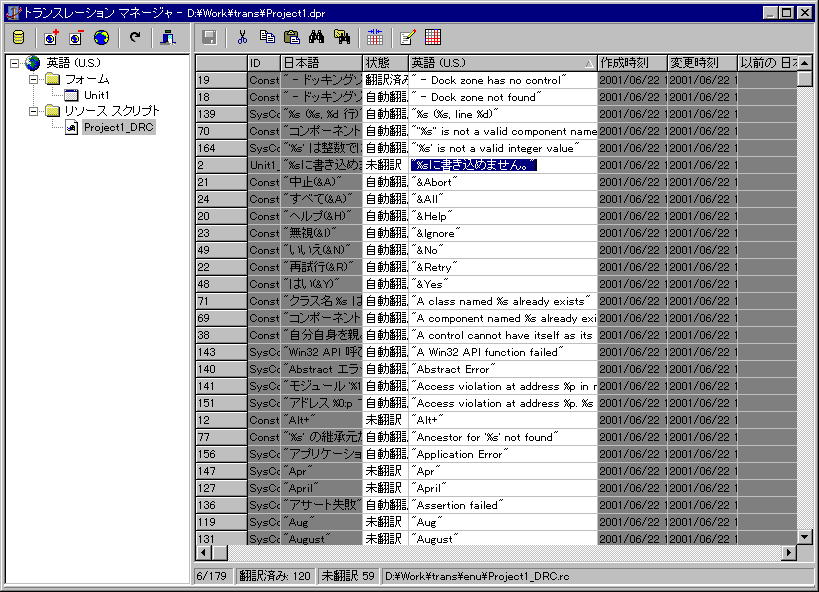This screenshot has width=819, height=592.
Task: Click the "&Help" translation cell
Action: click(x=503, y=216)
